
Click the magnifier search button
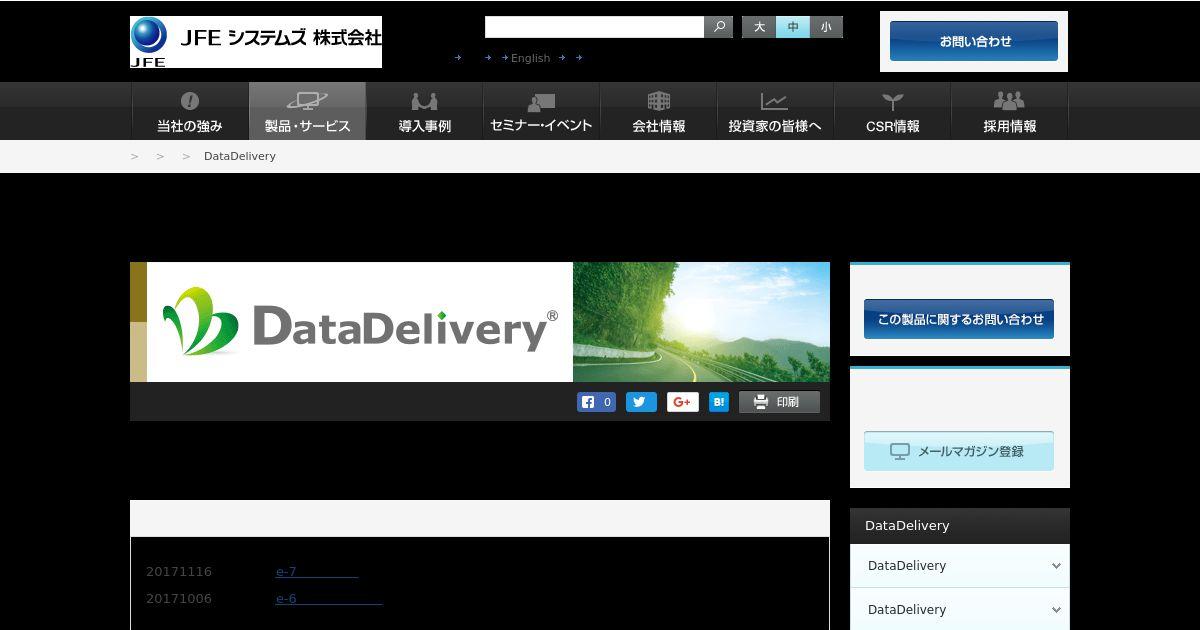[x=719, y=27]
